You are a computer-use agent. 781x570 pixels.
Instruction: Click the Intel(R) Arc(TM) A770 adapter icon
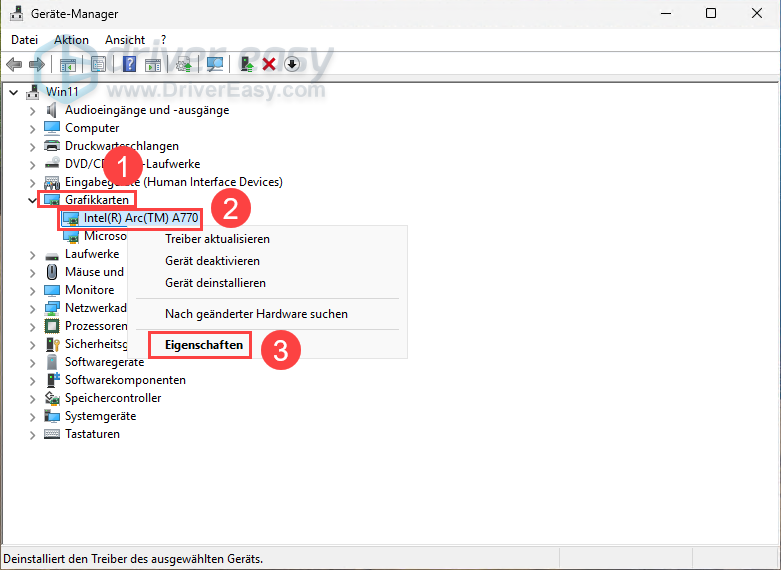(x=71, y=218)
